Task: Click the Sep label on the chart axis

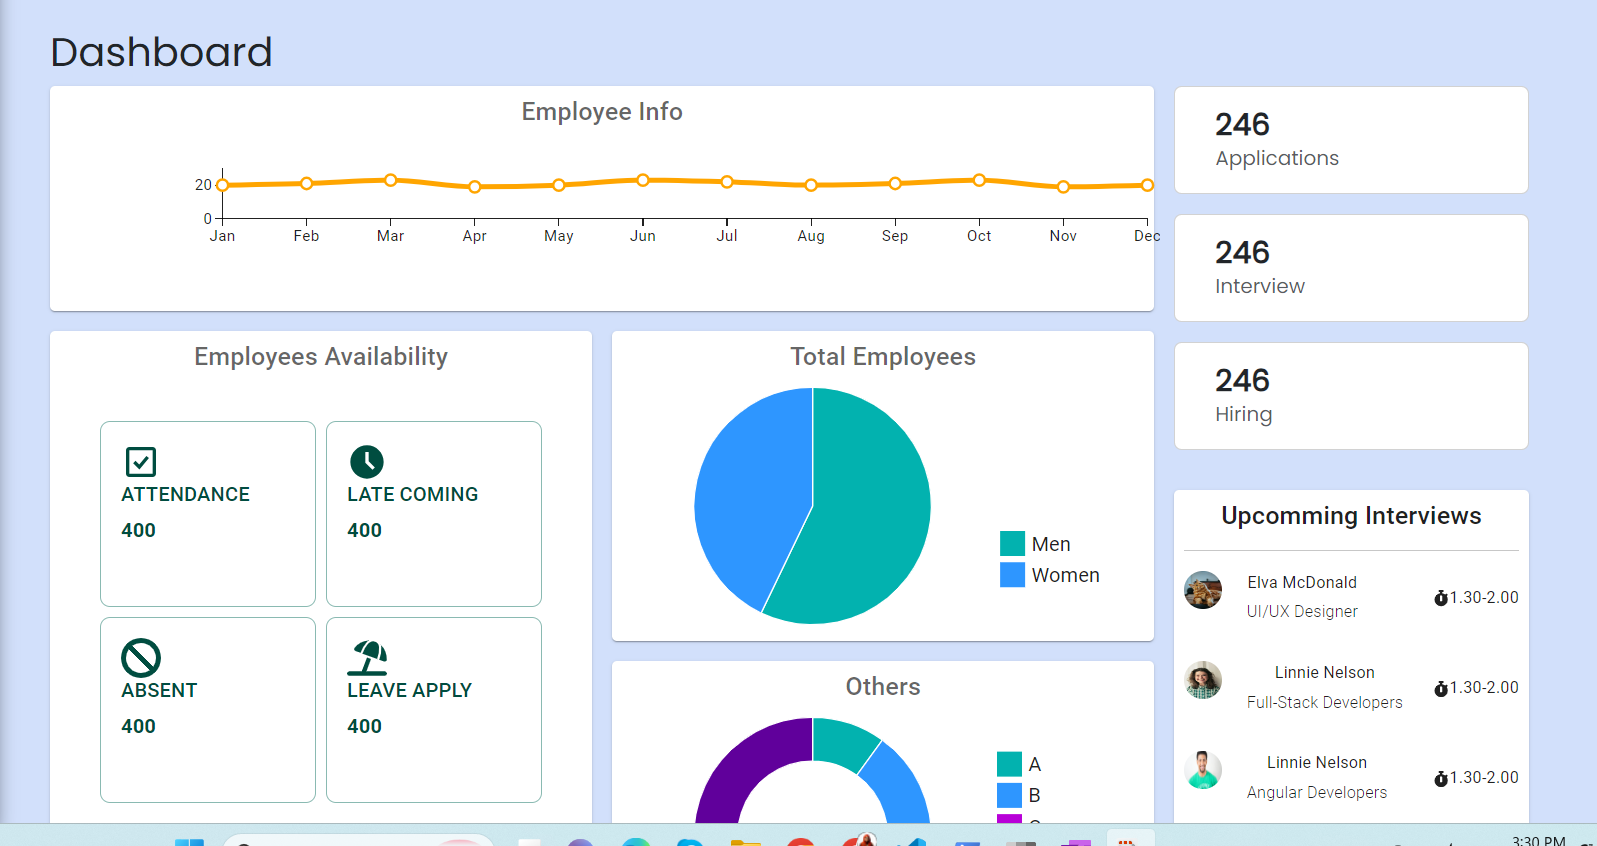Action: point(895,236)
